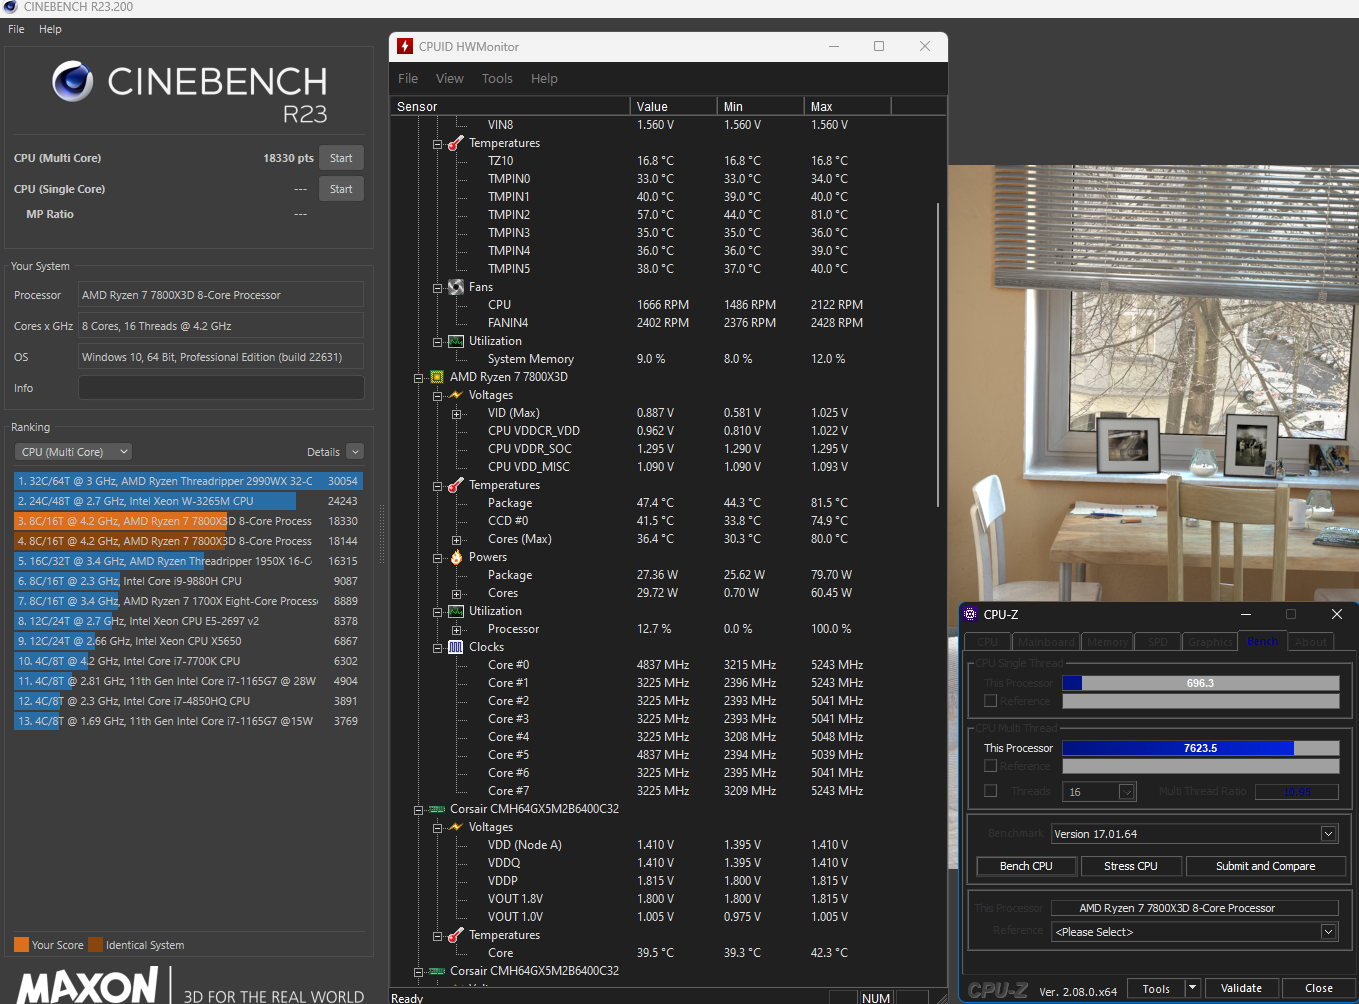1359x1004 pixels.
Task: Switch to the Memory tab in CPU-Z
Action: click(x=1107, y=642)
